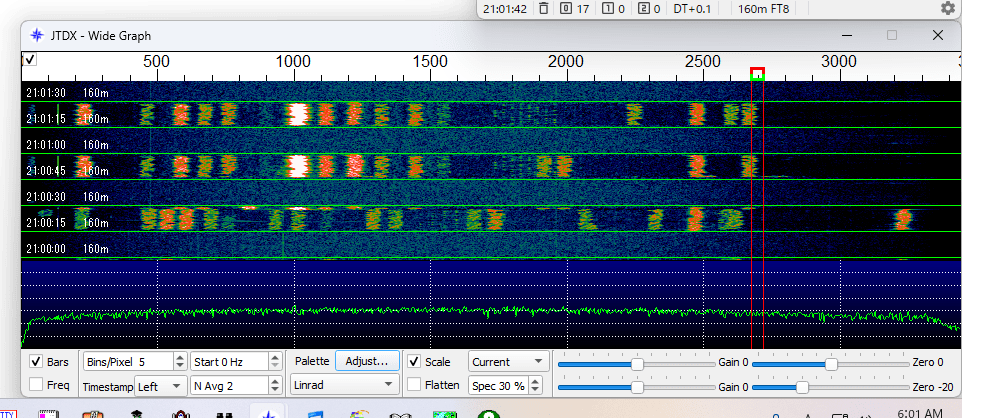Enable the Freq checkbox
The height and width of the screenshot is (418, 982).
(x=36, y=385)
